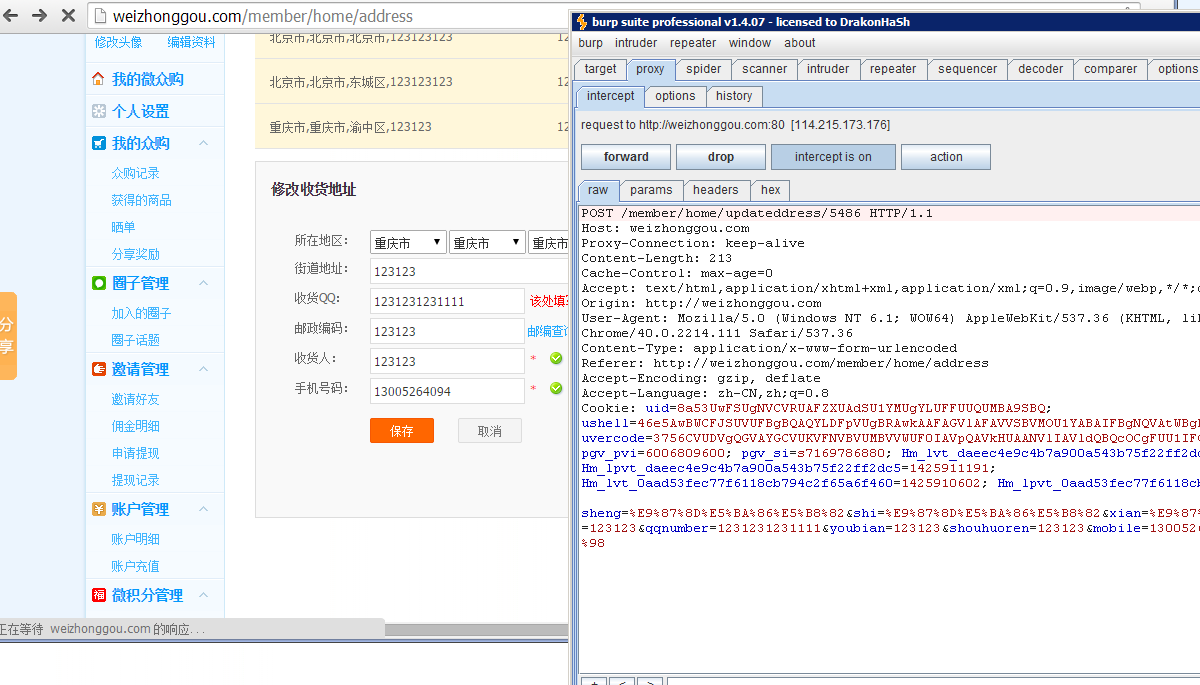Open 账户明细 sidebar link

coord(135,539)
